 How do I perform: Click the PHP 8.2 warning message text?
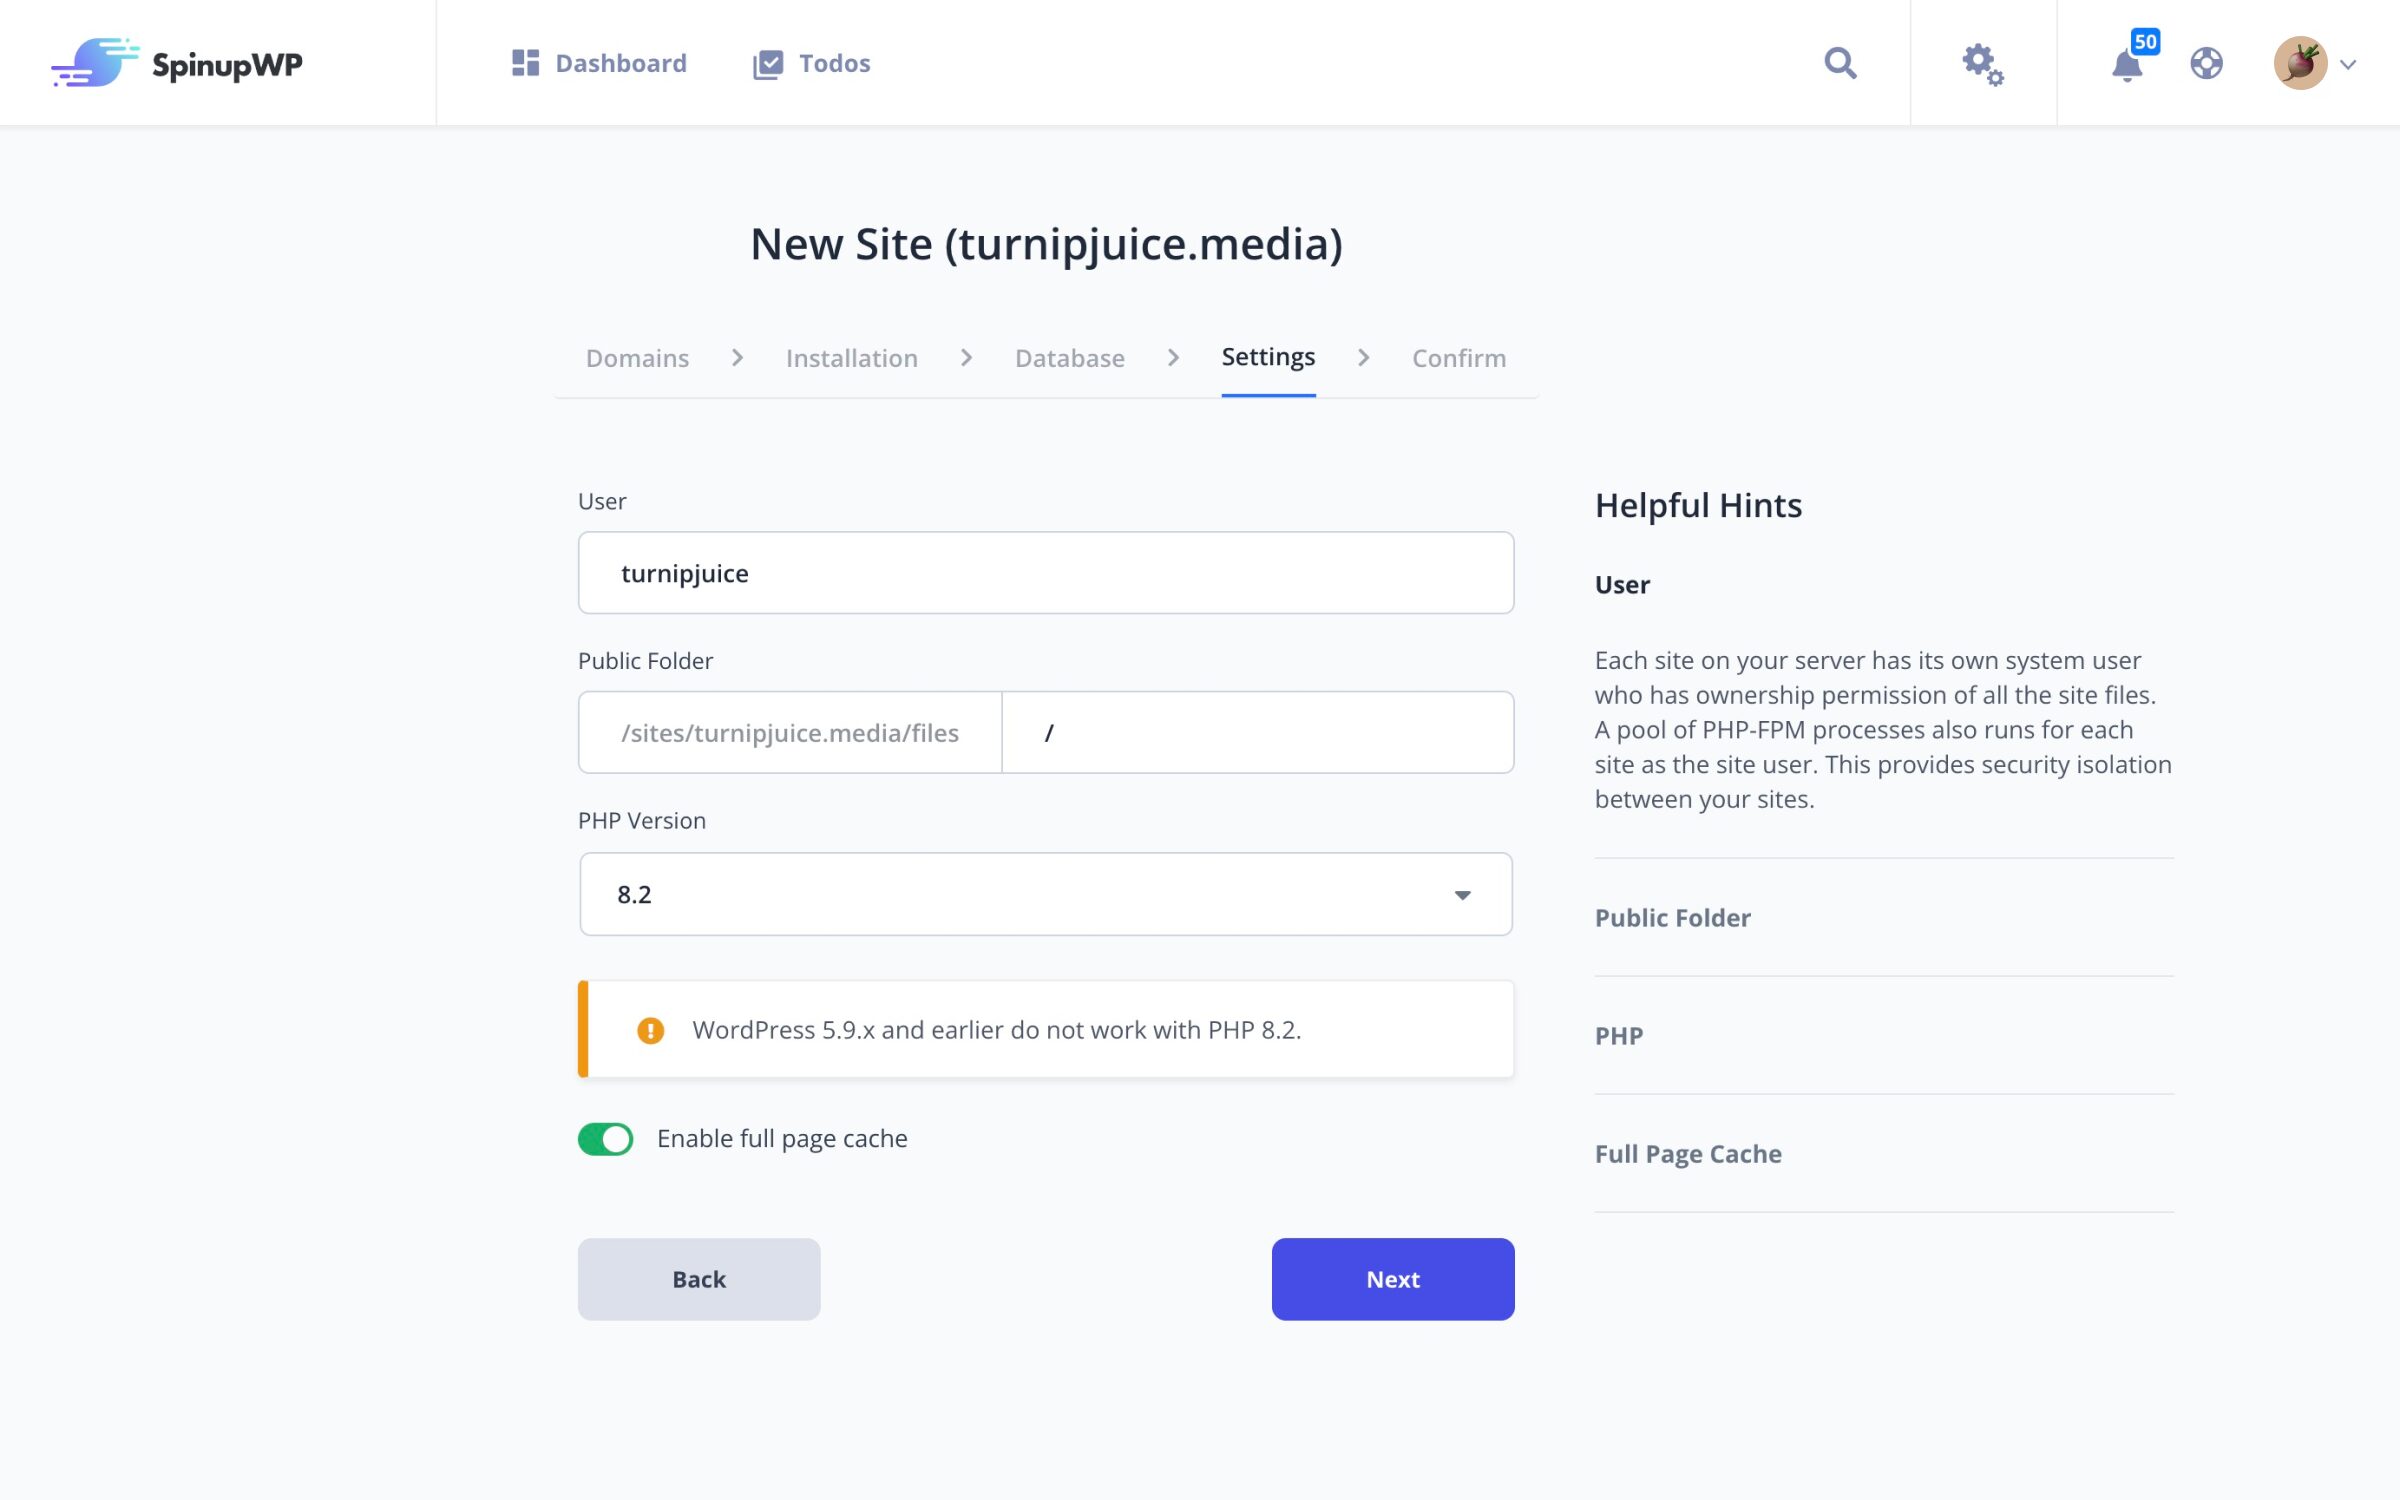[x=997, y=1030]
